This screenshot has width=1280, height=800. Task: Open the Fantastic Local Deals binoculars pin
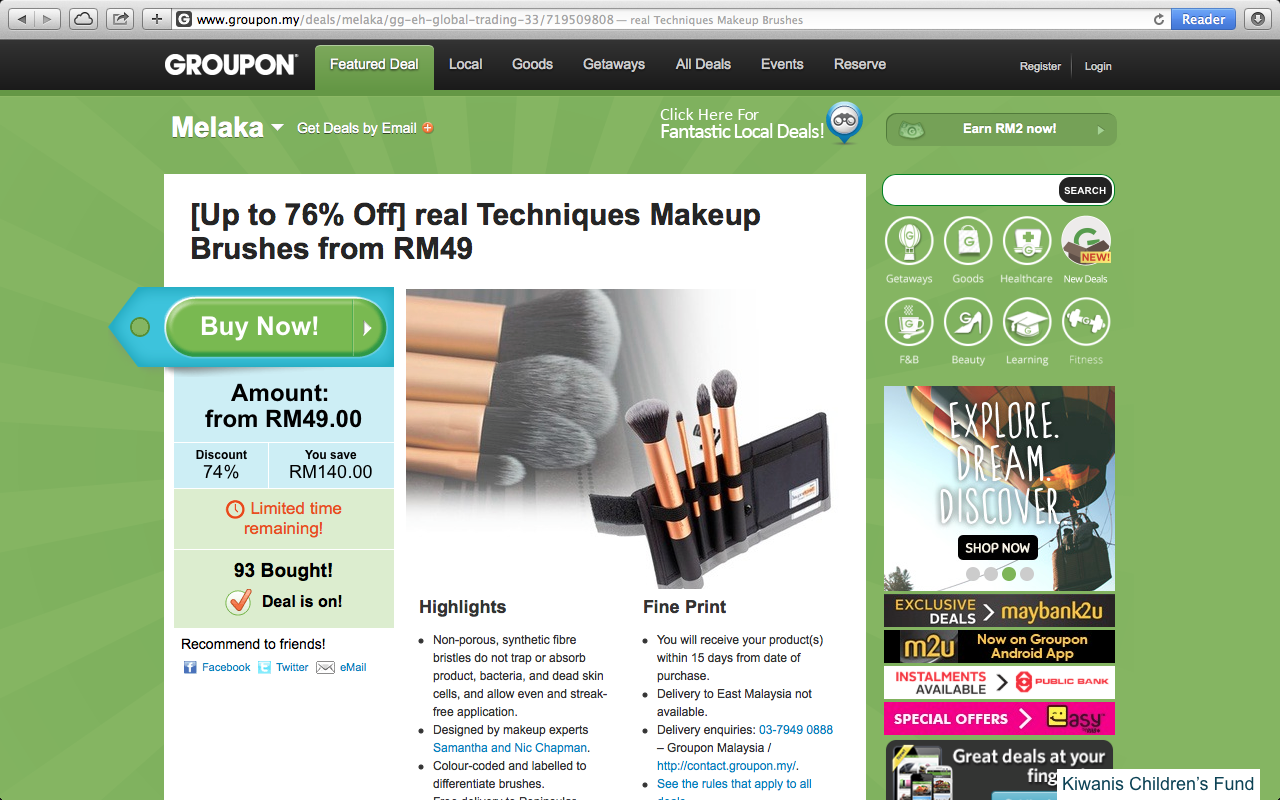click(845, 122)
